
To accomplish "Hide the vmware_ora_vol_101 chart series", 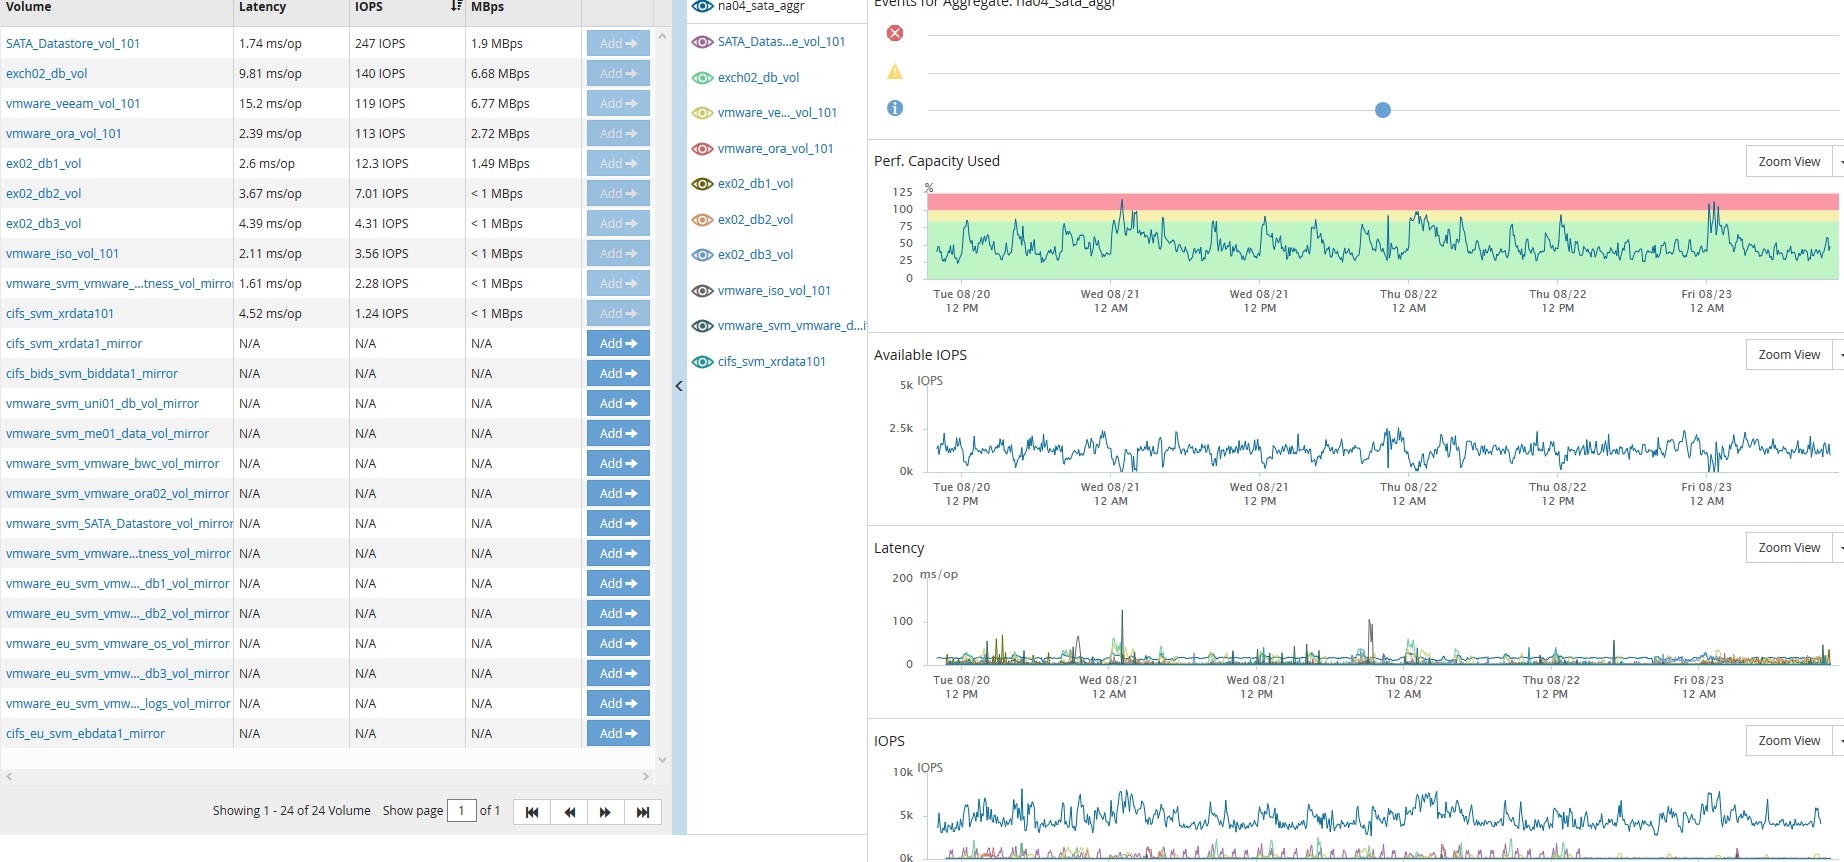I will (703, 149).
